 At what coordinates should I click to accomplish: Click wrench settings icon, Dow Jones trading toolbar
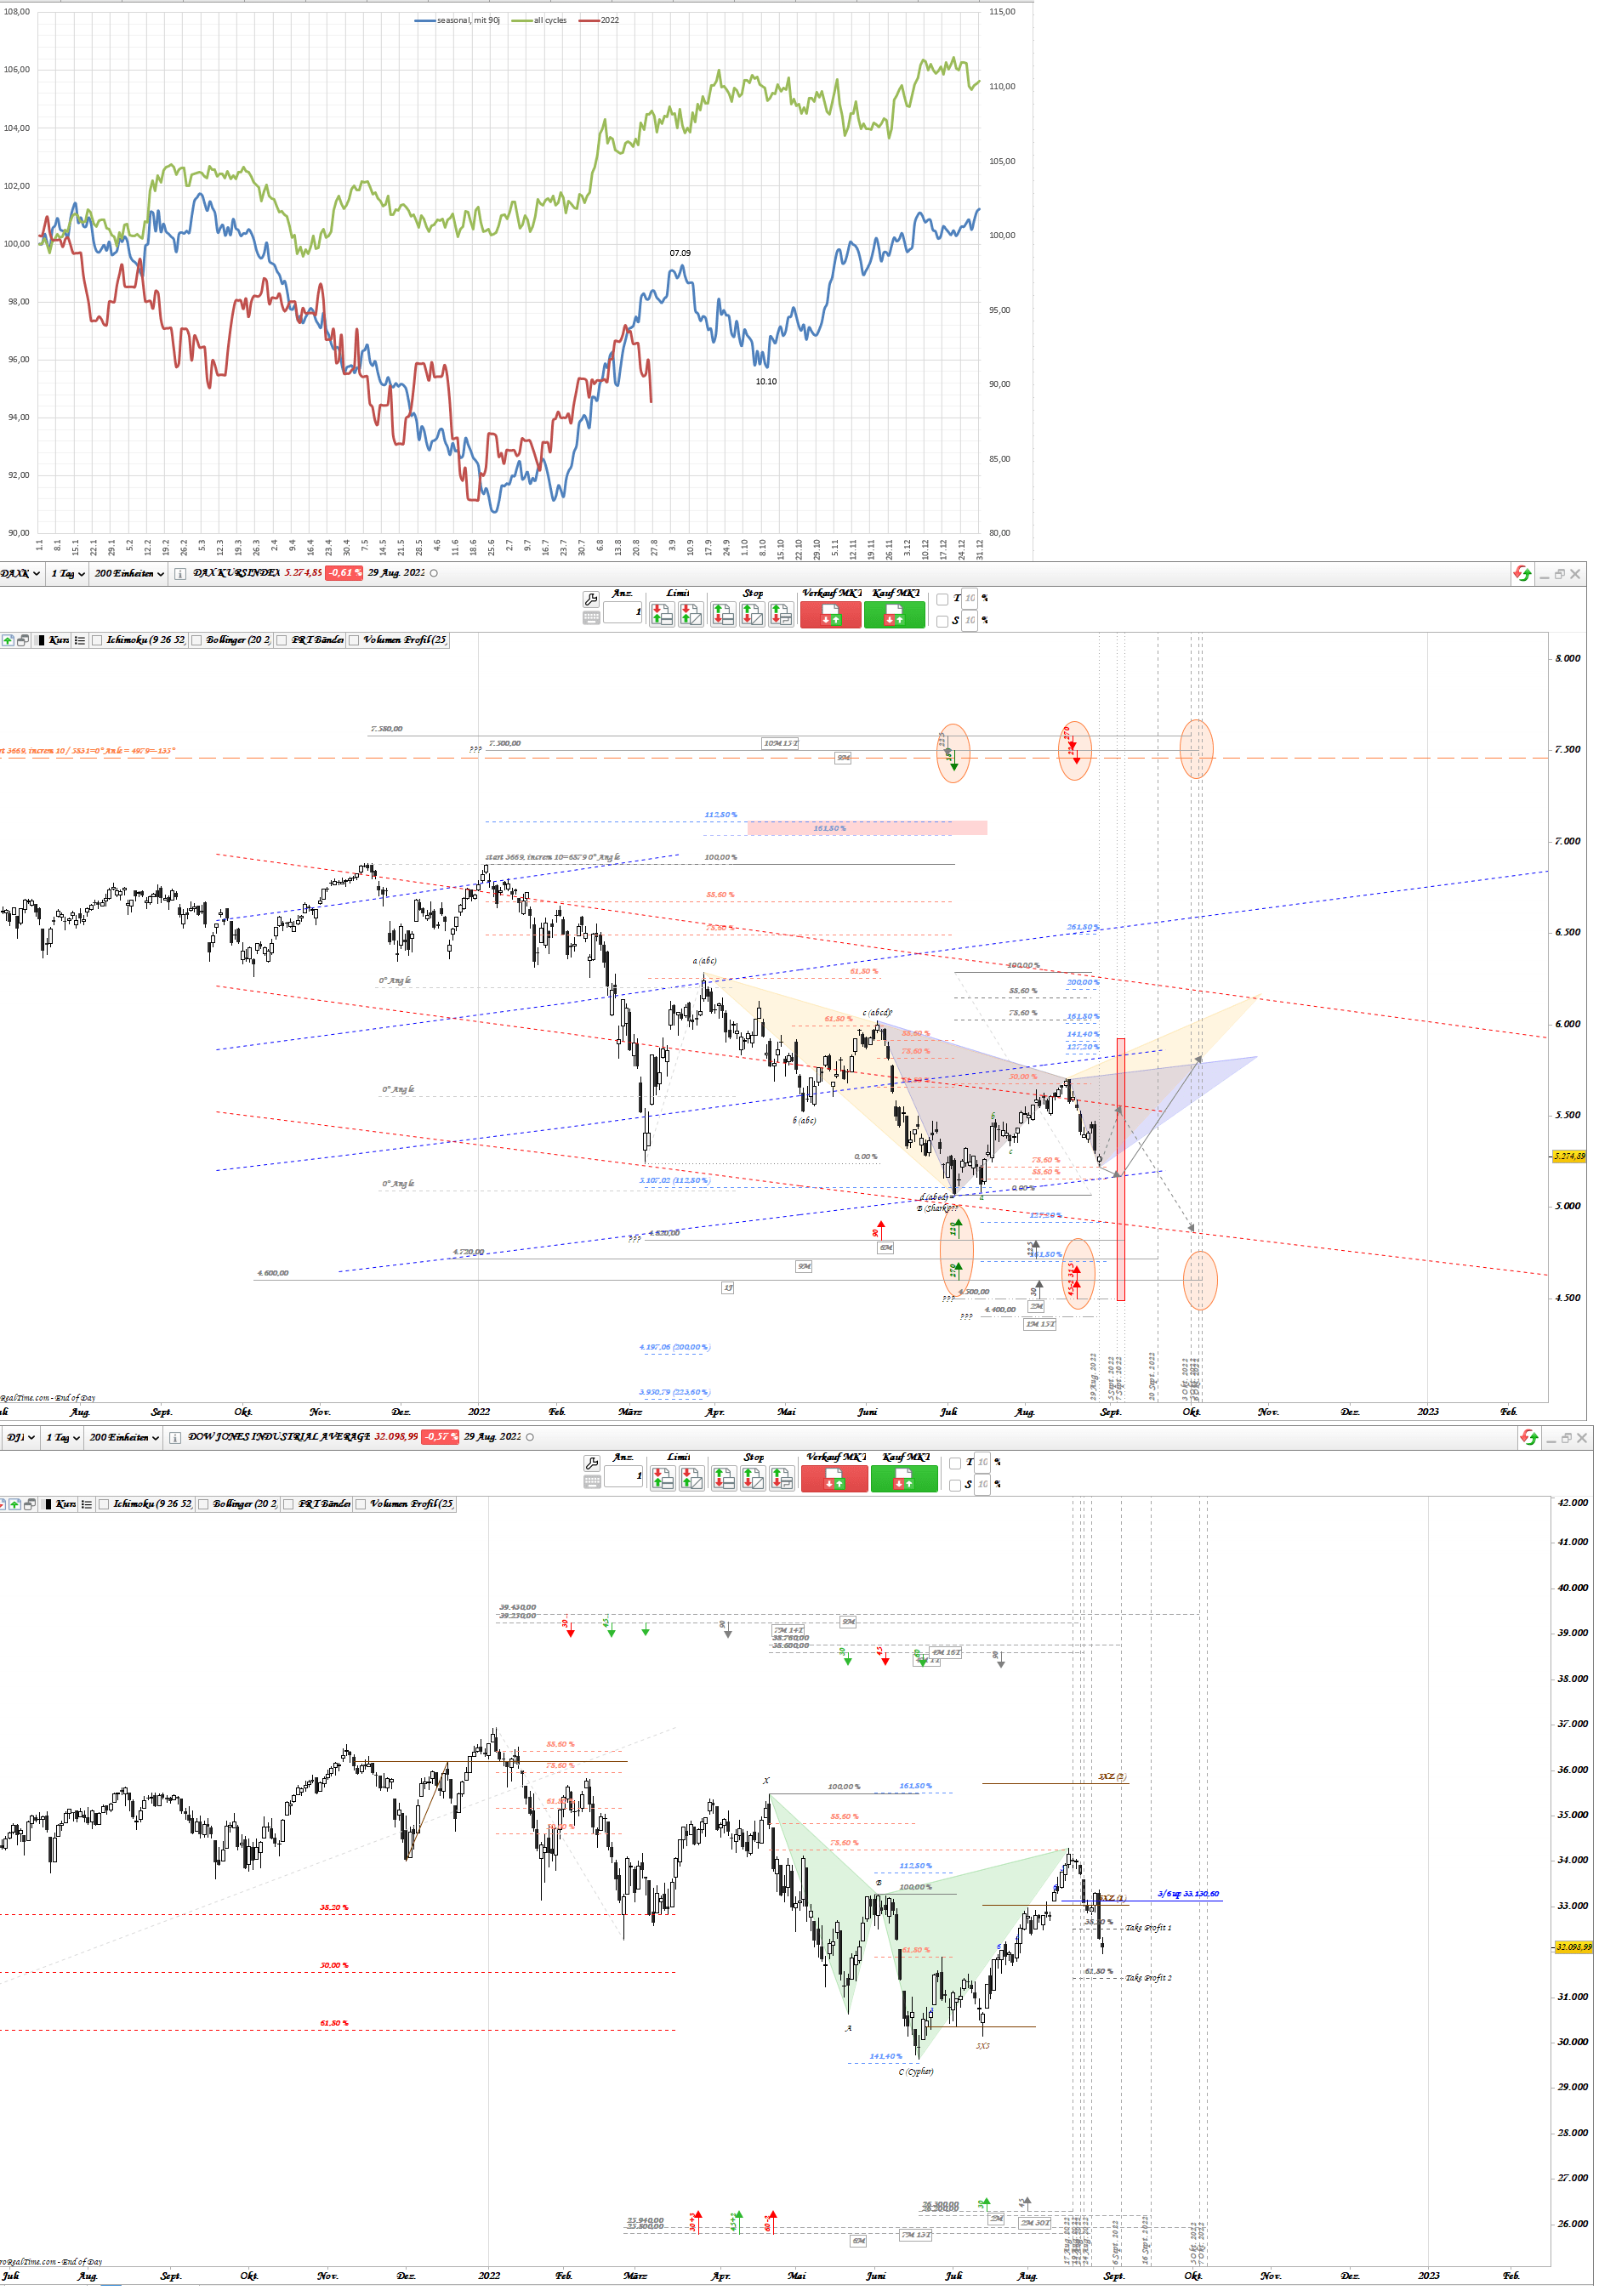(x=592, y=1463)
